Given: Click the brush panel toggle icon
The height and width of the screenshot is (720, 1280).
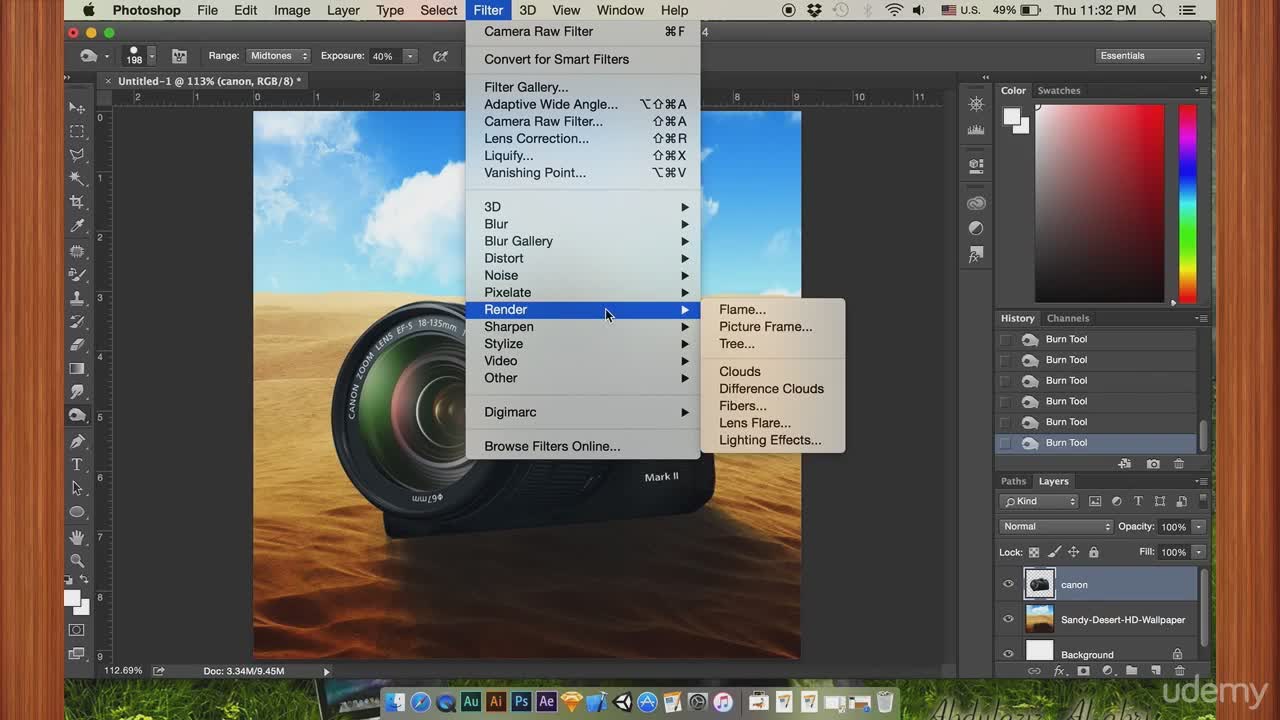Looking at the screenshot, I should point(180,56).
